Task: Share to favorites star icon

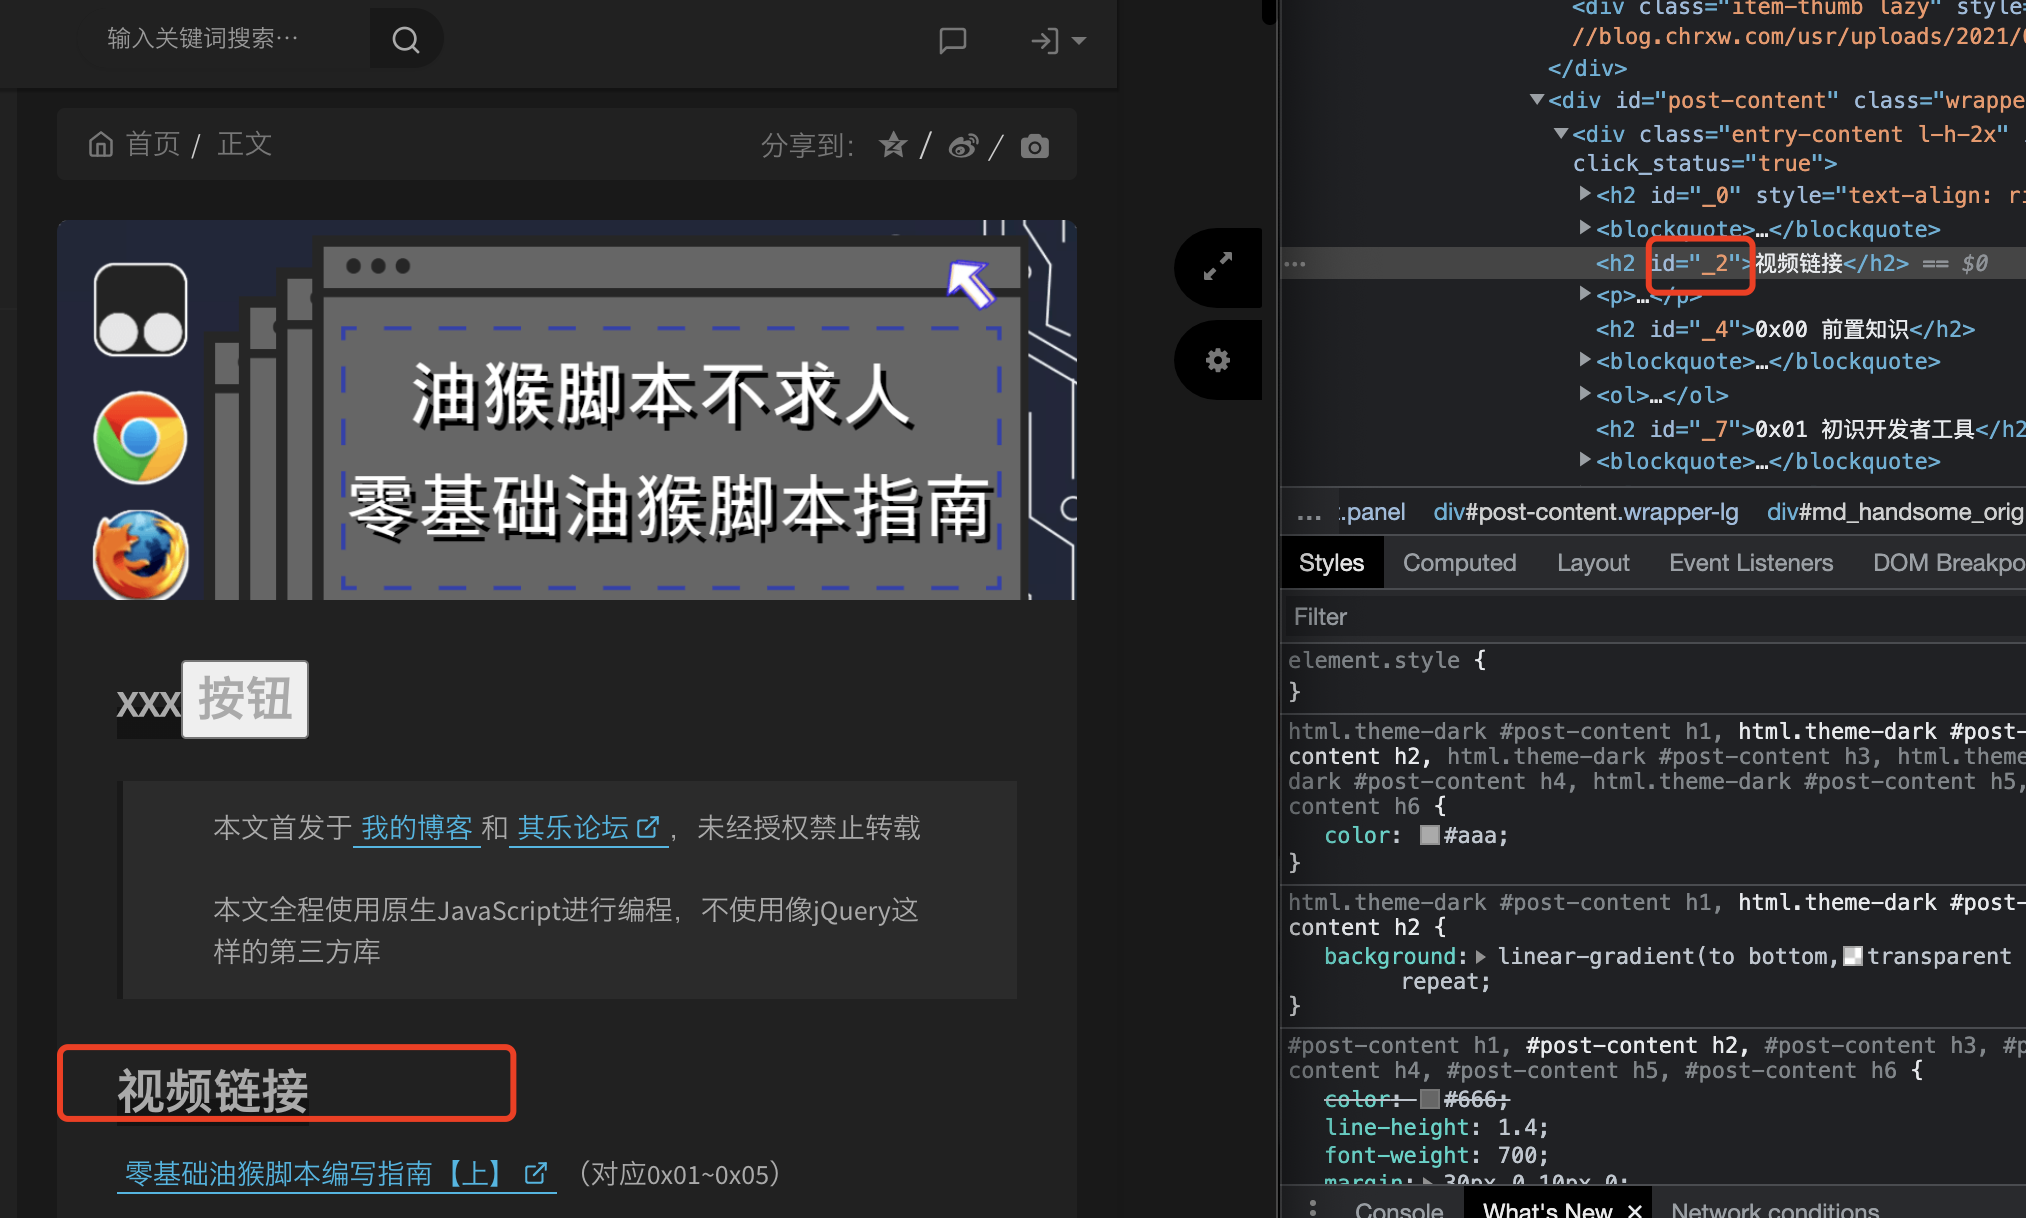Action: [x=893, y=146]
